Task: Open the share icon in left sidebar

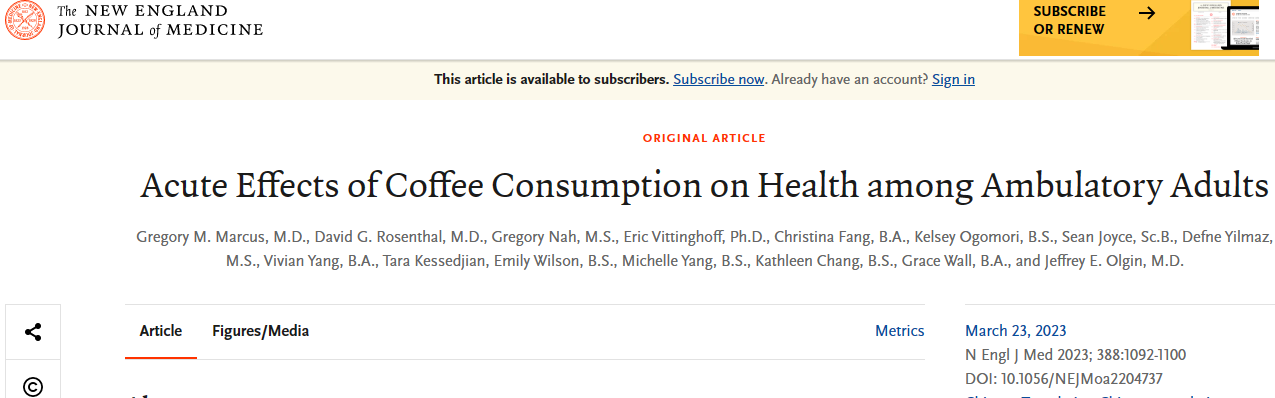Action: (33, 332)
